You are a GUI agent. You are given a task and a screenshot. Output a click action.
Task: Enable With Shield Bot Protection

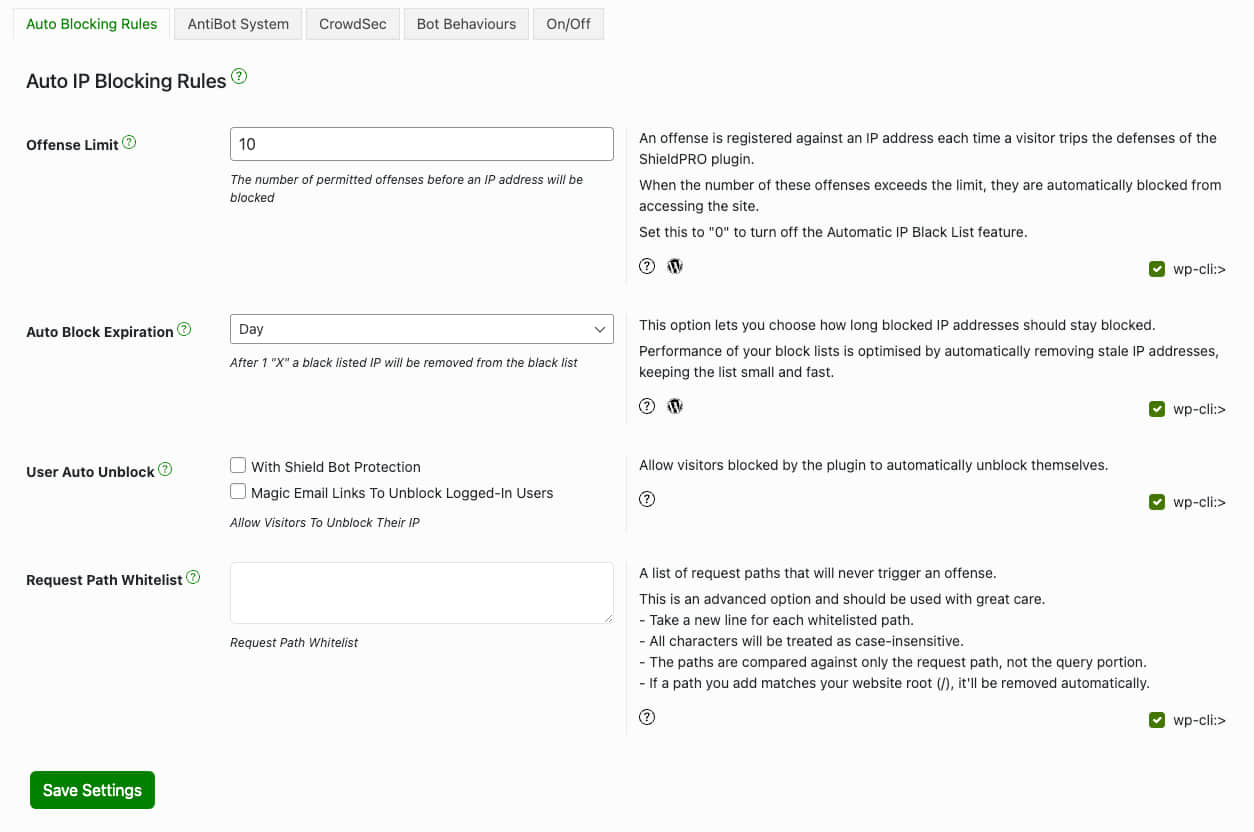[238, 464]
